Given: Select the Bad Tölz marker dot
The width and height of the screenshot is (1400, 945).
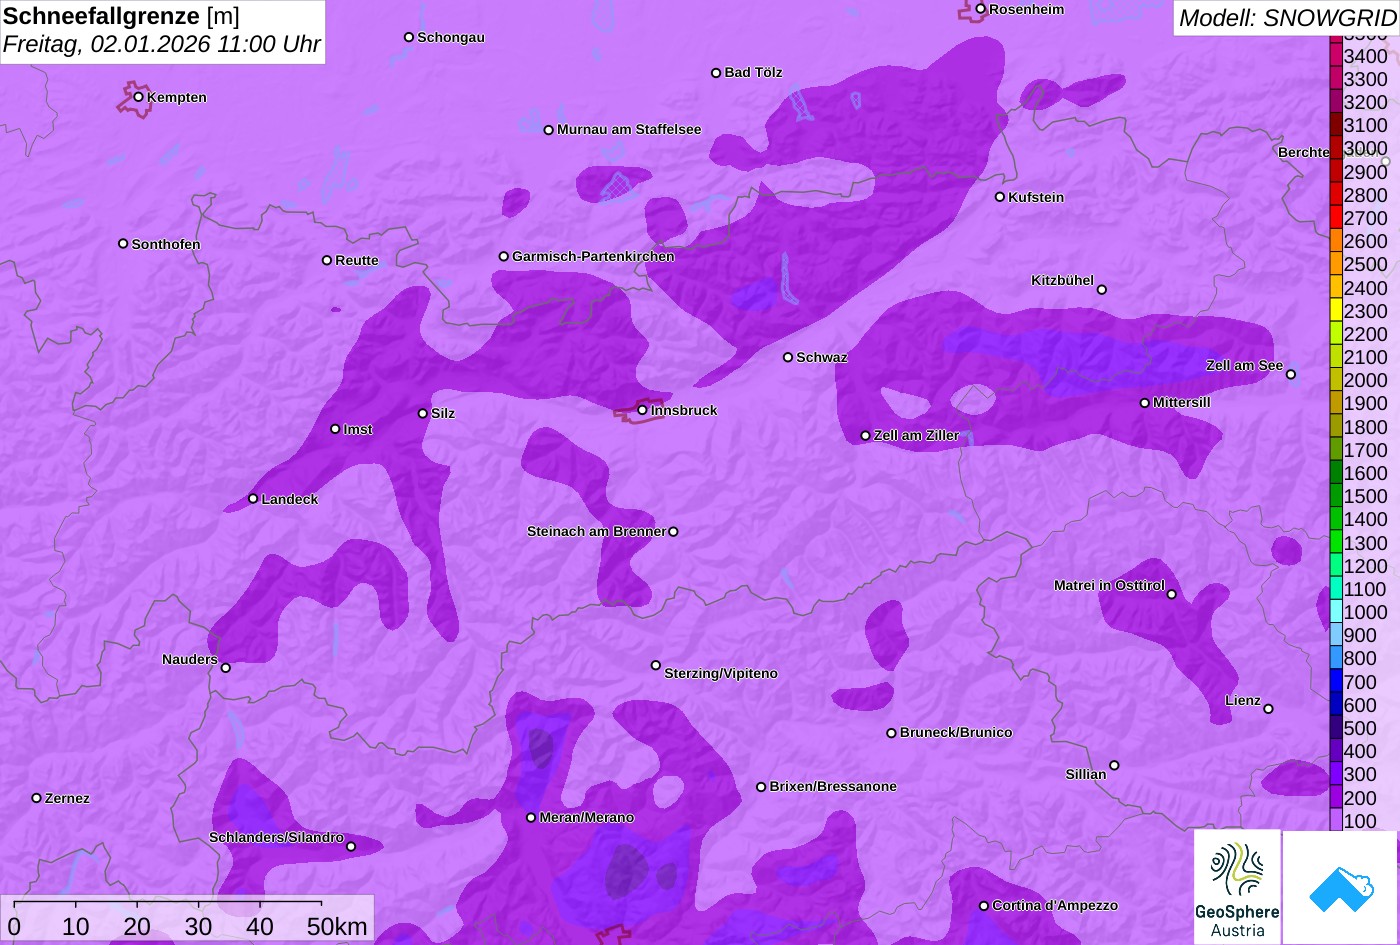Looking at the screenshot, I should [x=716, y=73].
